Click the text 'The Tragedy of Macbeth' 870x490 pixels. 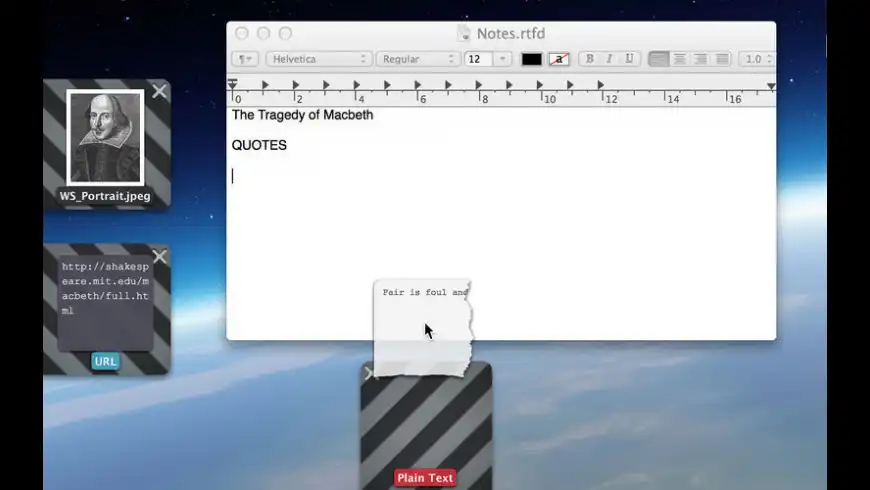[x=302, y=115]
